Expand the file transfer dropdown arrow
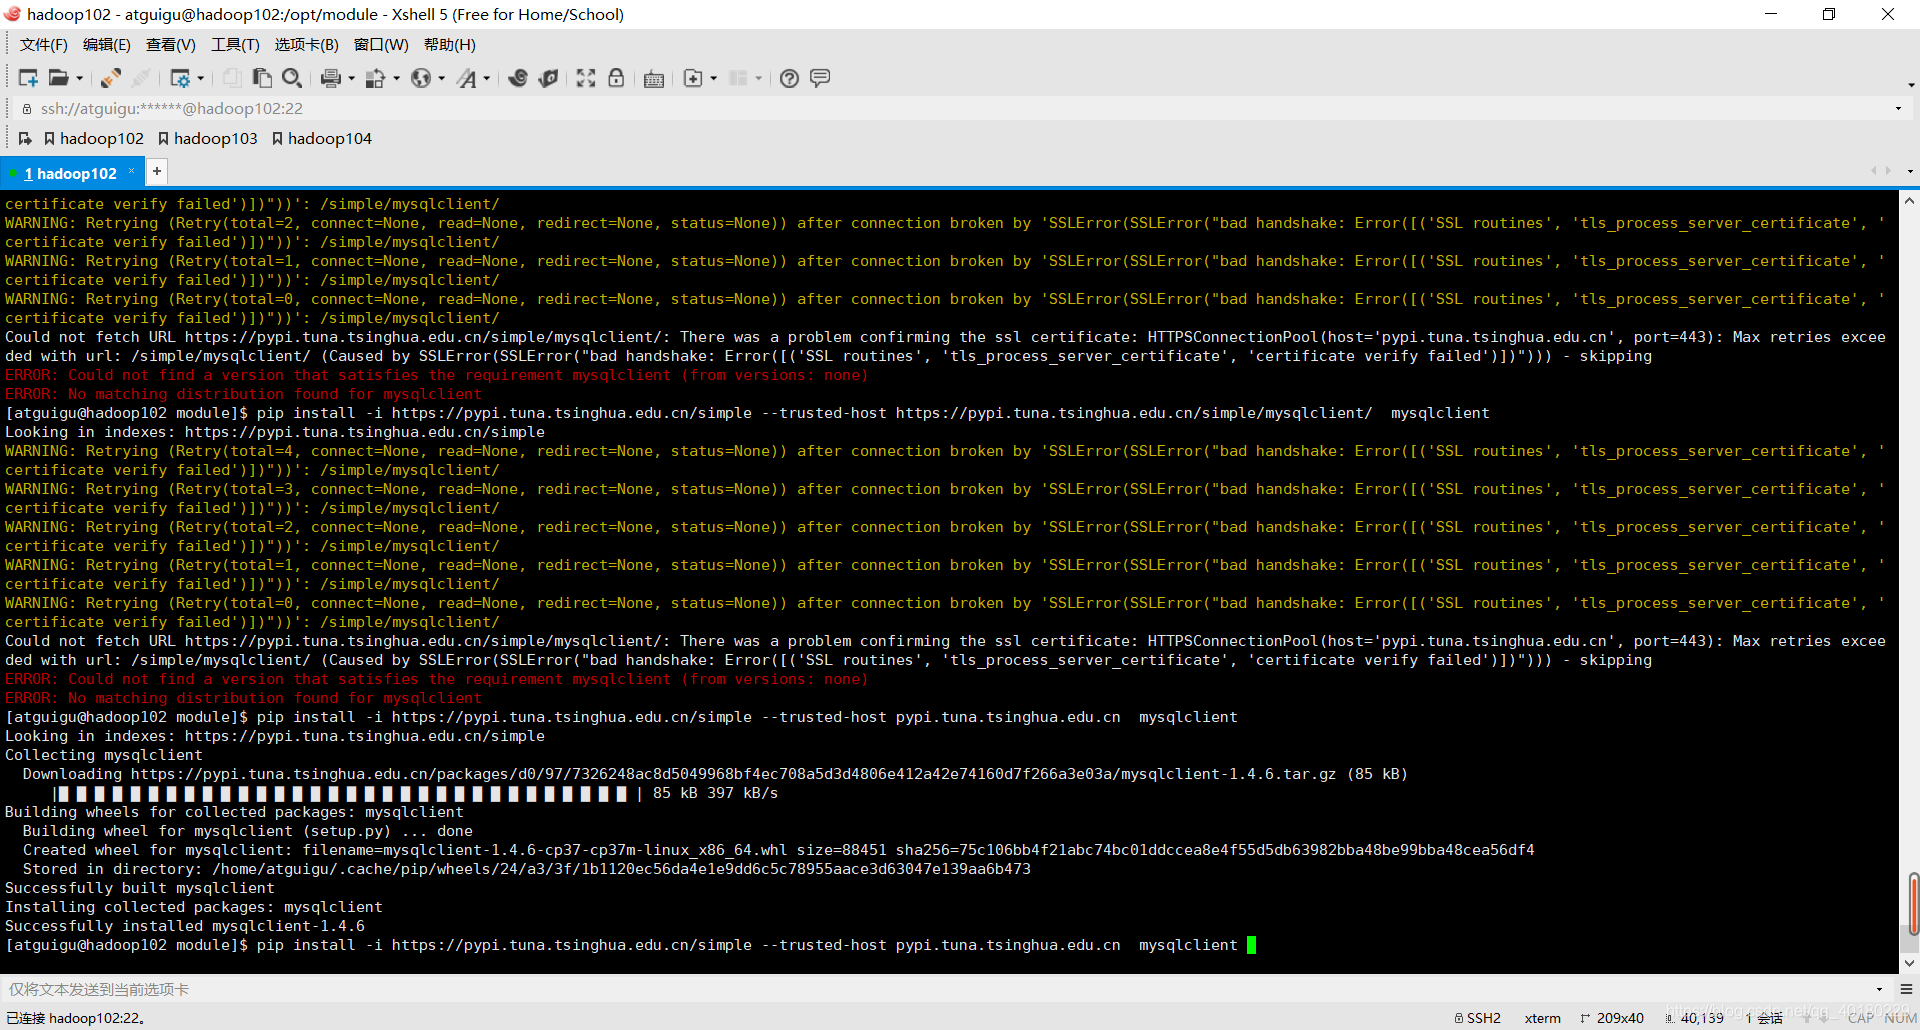This screenshot has height=1030, width=1920. (x=396, y=79)
